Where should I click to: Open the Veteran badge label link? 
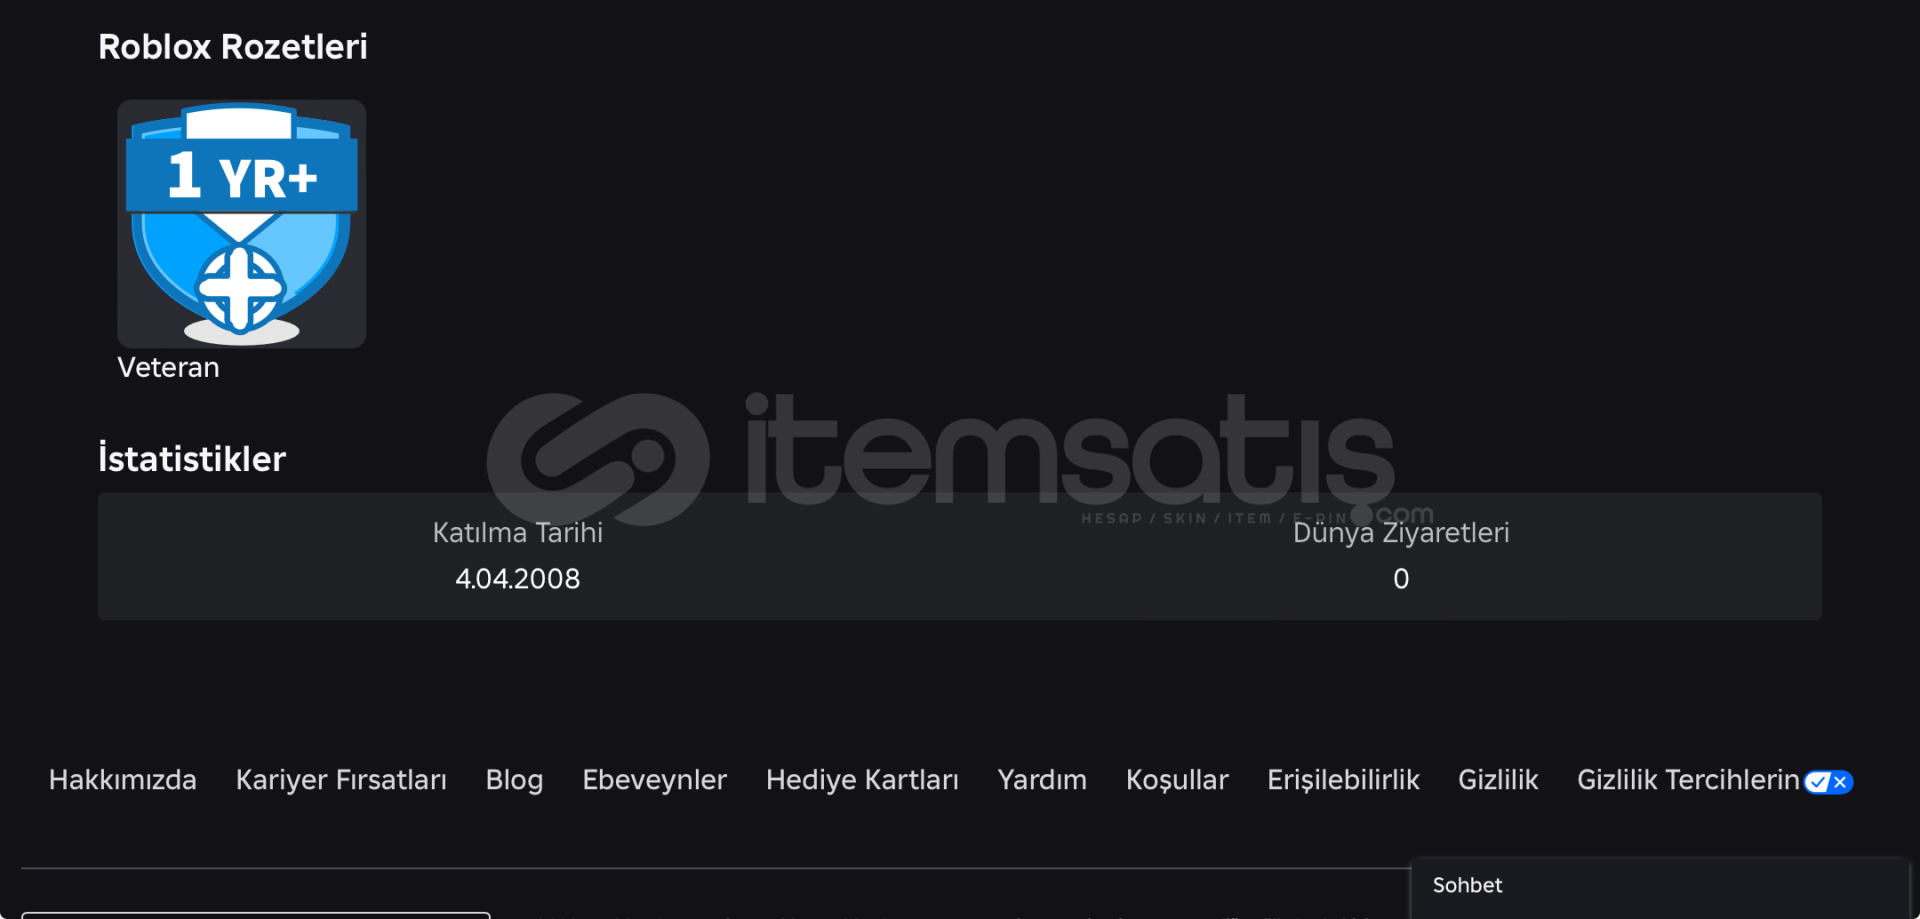[168, 368]
